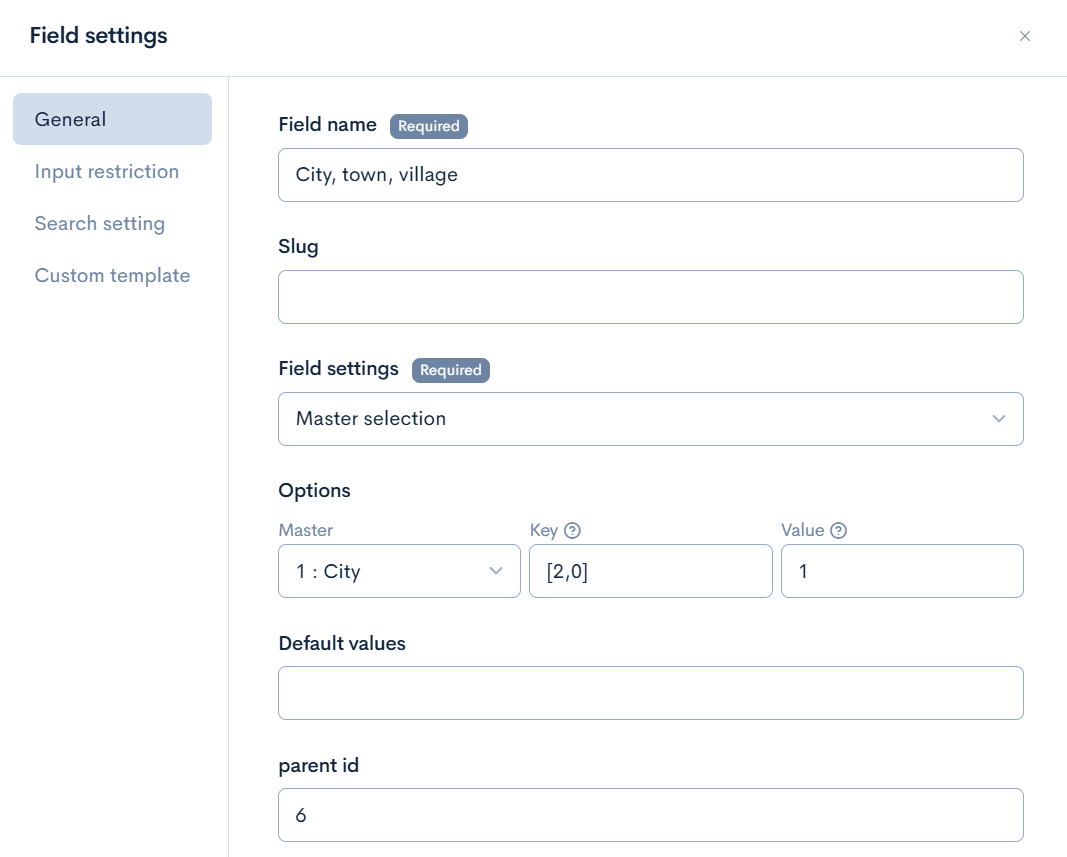Click the chevron on Field settings selector

click(998, 419)
